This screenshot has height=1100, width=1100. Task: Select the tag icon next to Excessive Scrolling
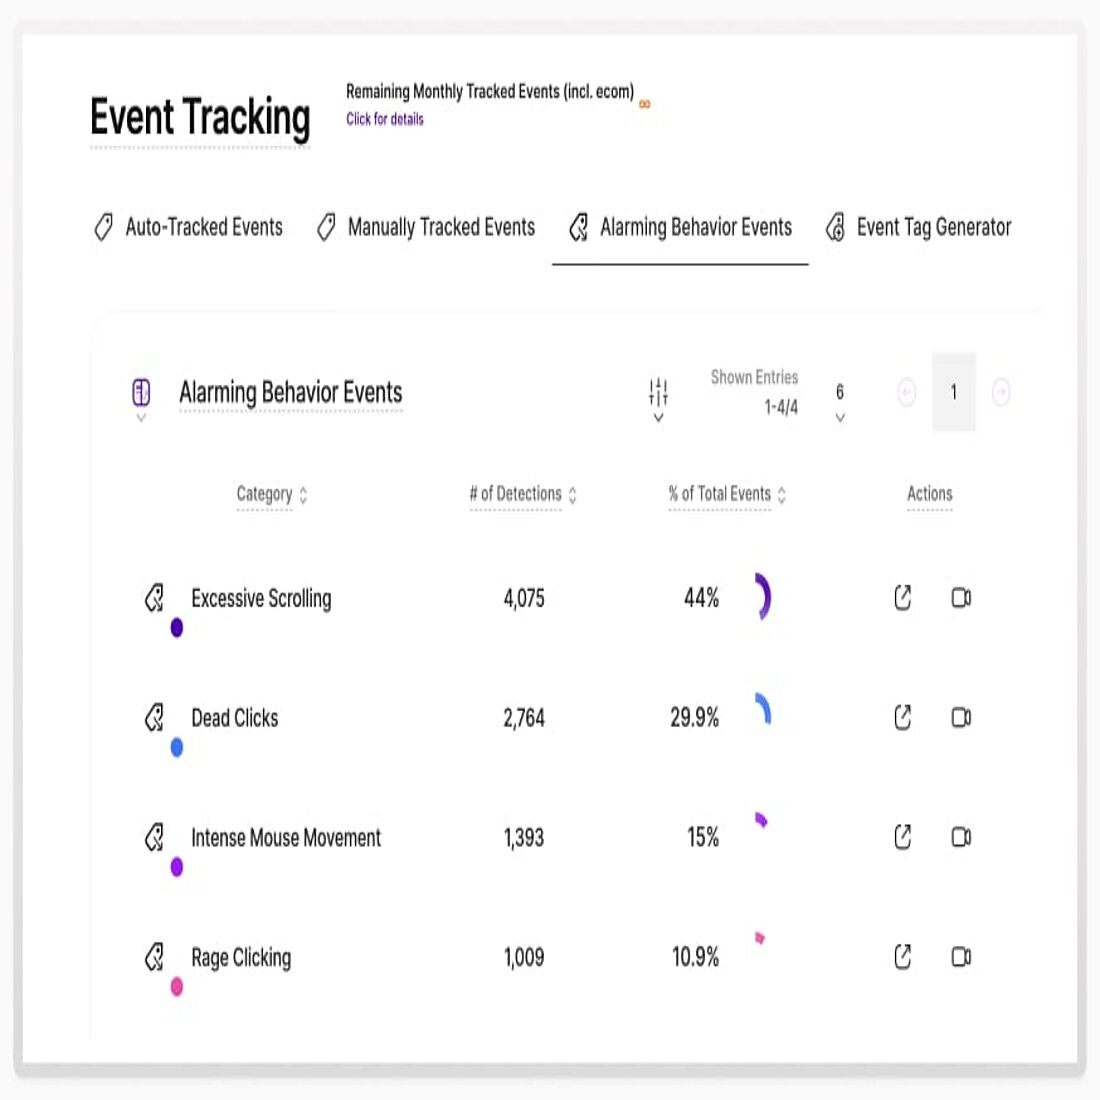coord(155,597)
